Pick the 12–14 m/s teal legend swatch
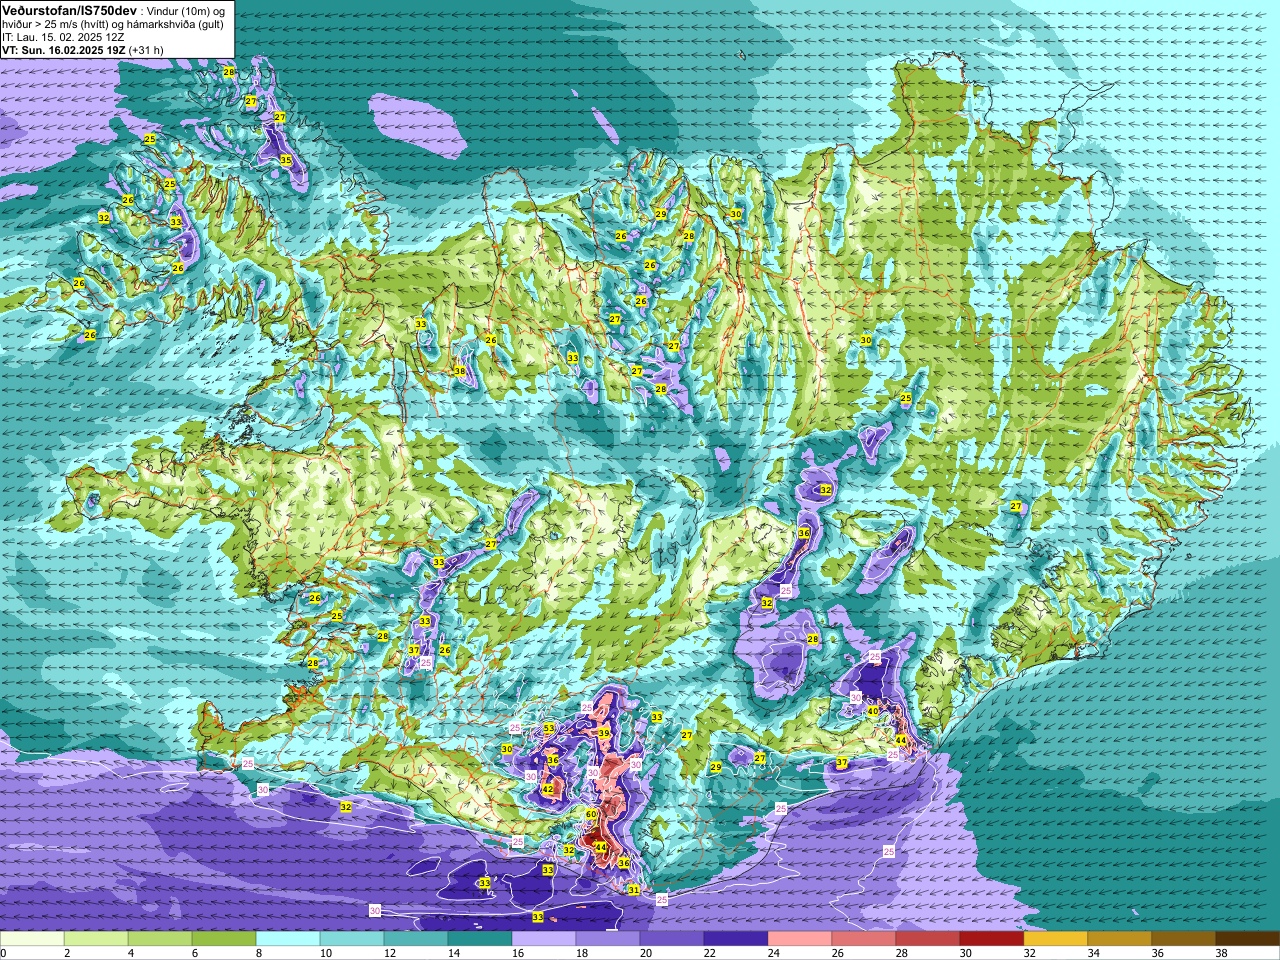1280x960 pixels. [x=416, y=939]
